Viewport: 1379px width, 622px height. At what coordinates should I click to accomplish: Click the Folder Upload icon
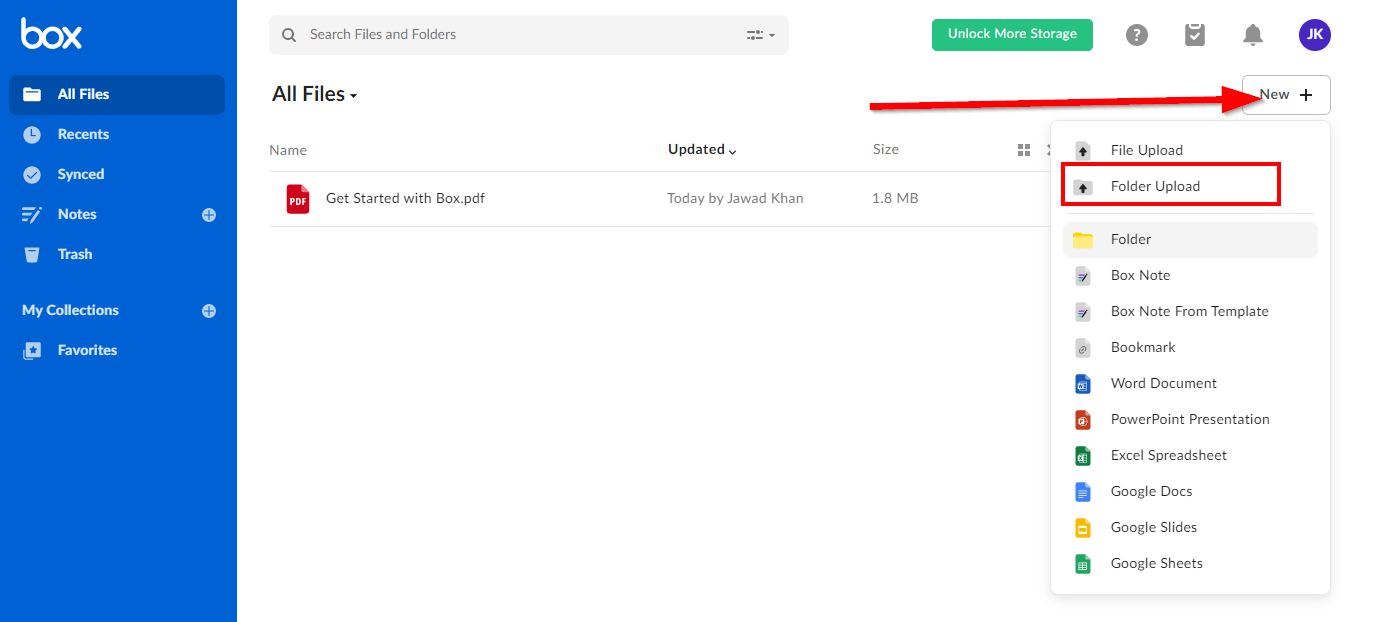pyautogui.click(x=1083, y=187)
